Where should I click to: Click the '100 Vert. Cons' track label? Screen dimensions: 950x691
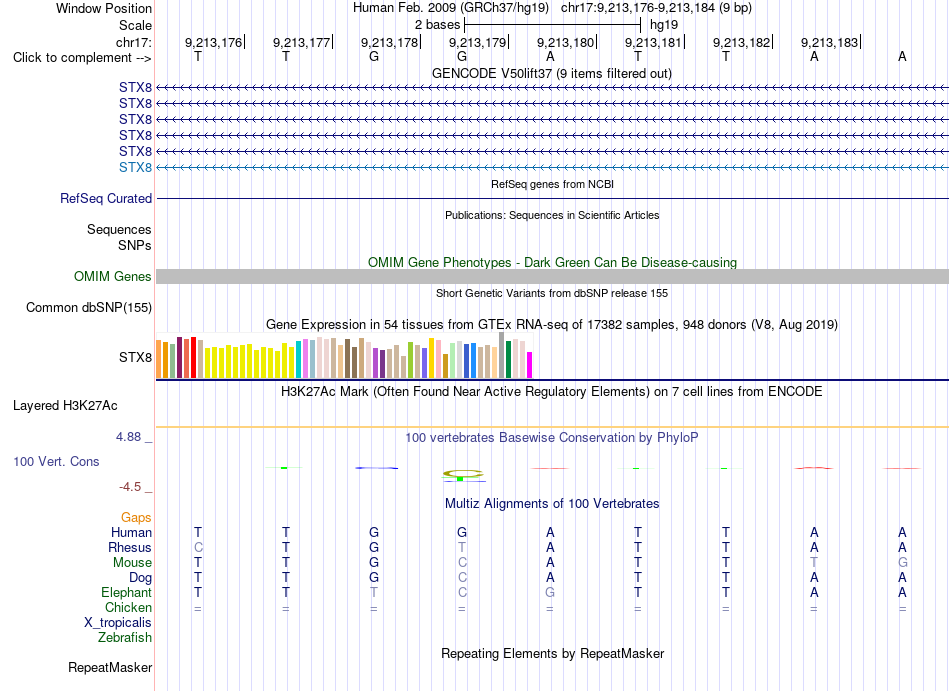pos(56,461)
